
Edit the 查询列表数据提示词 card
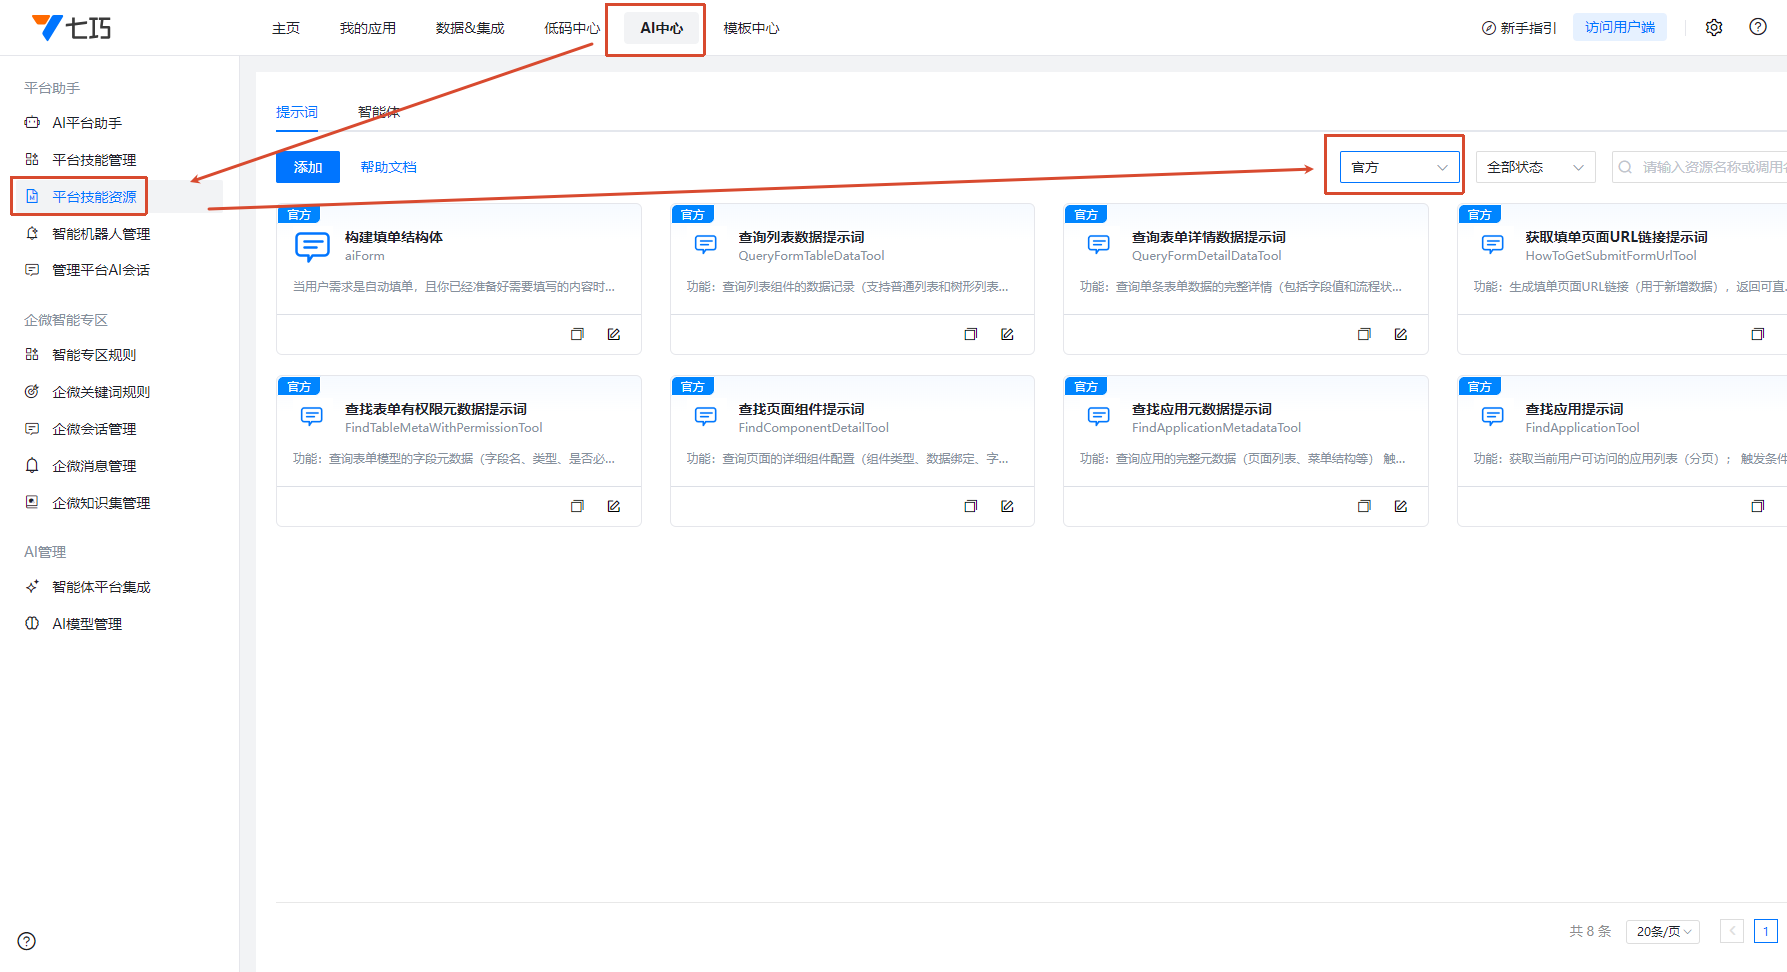1007,334
